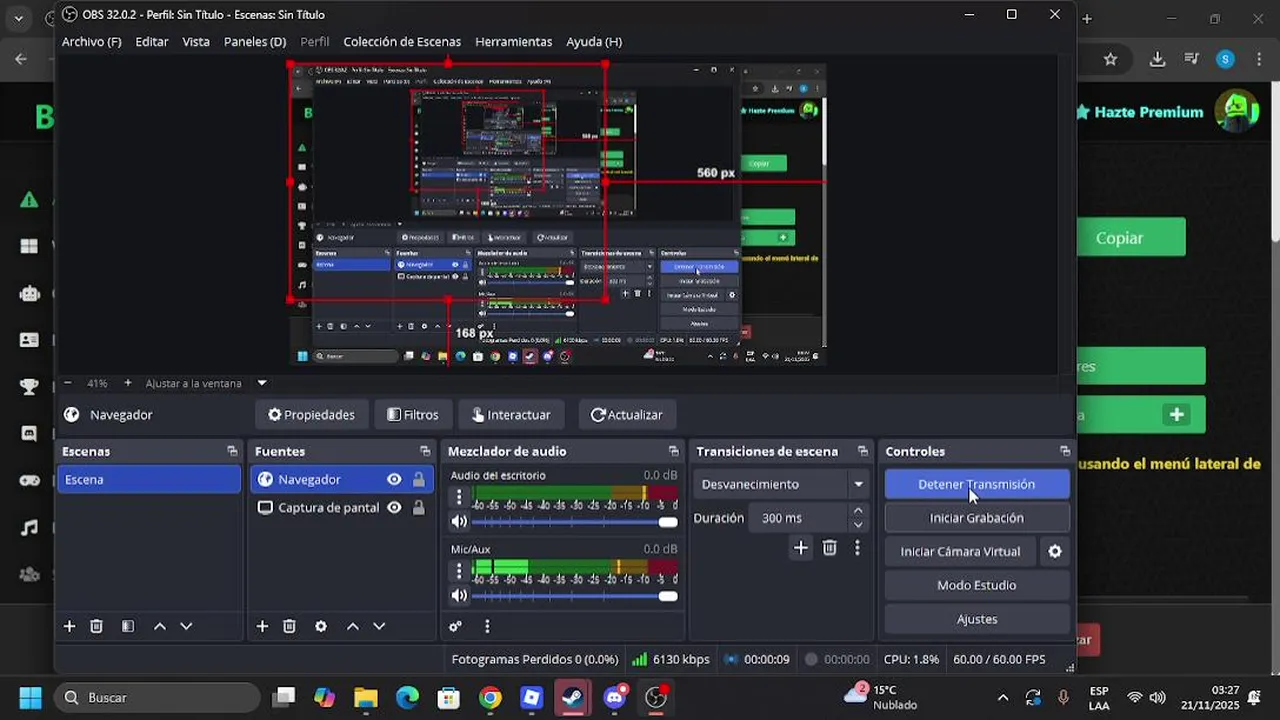Hide the Navegador source with its eye icon
This screenshot has width=1280, height=720.
coord(394,480)
